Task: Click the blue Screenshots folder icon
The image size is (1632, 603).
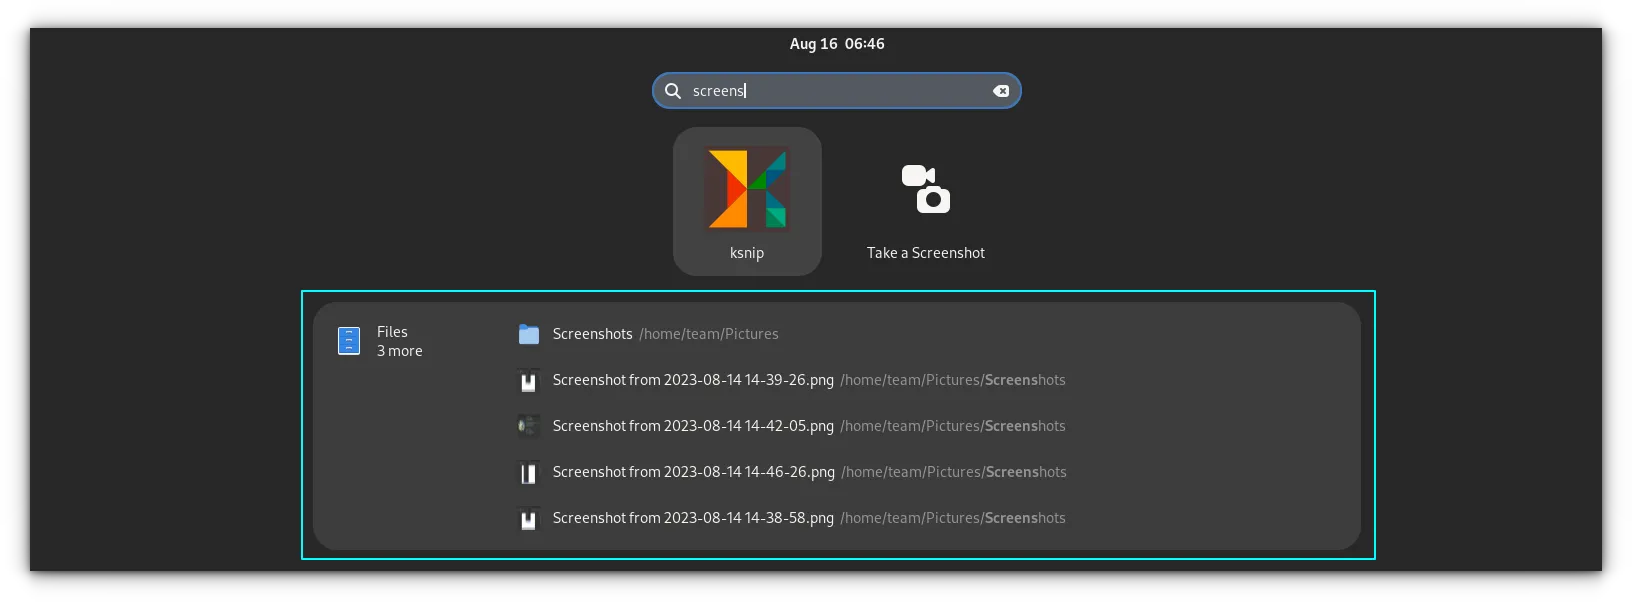Action: pyautogui.click(x=529, y=334)
